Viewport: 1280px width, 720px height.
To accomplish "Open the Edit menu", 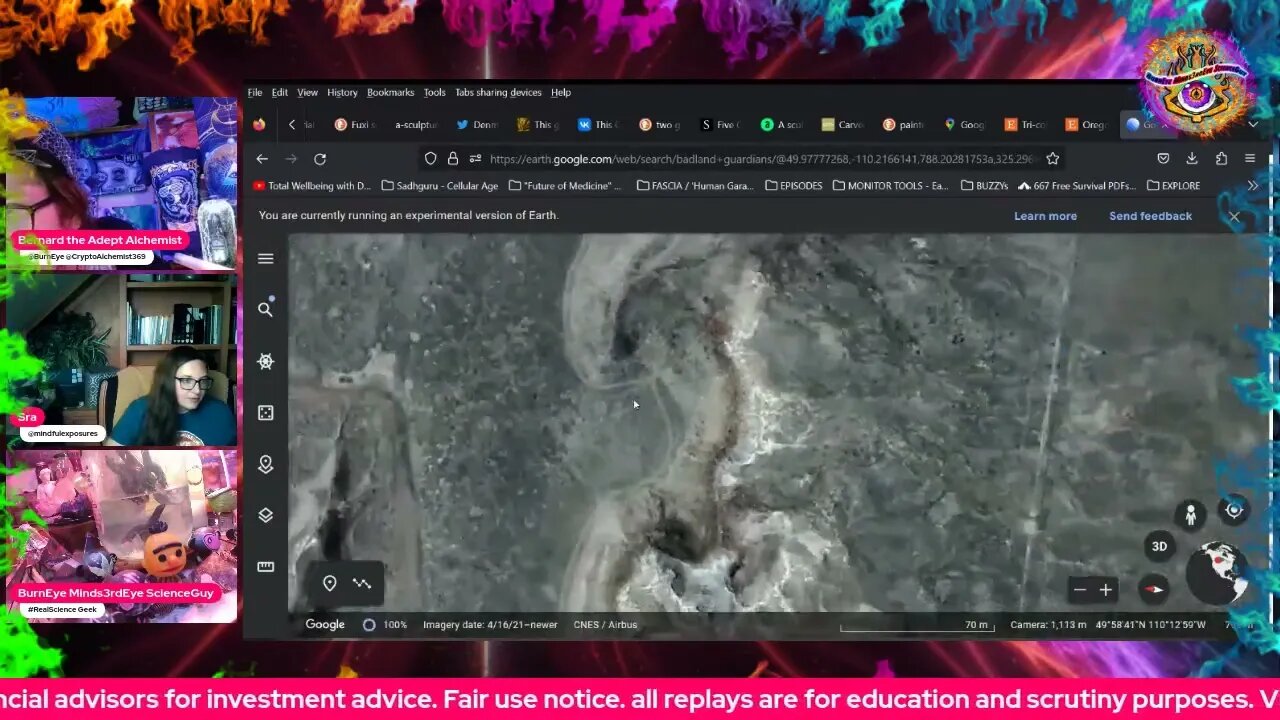I will [280, 93].
